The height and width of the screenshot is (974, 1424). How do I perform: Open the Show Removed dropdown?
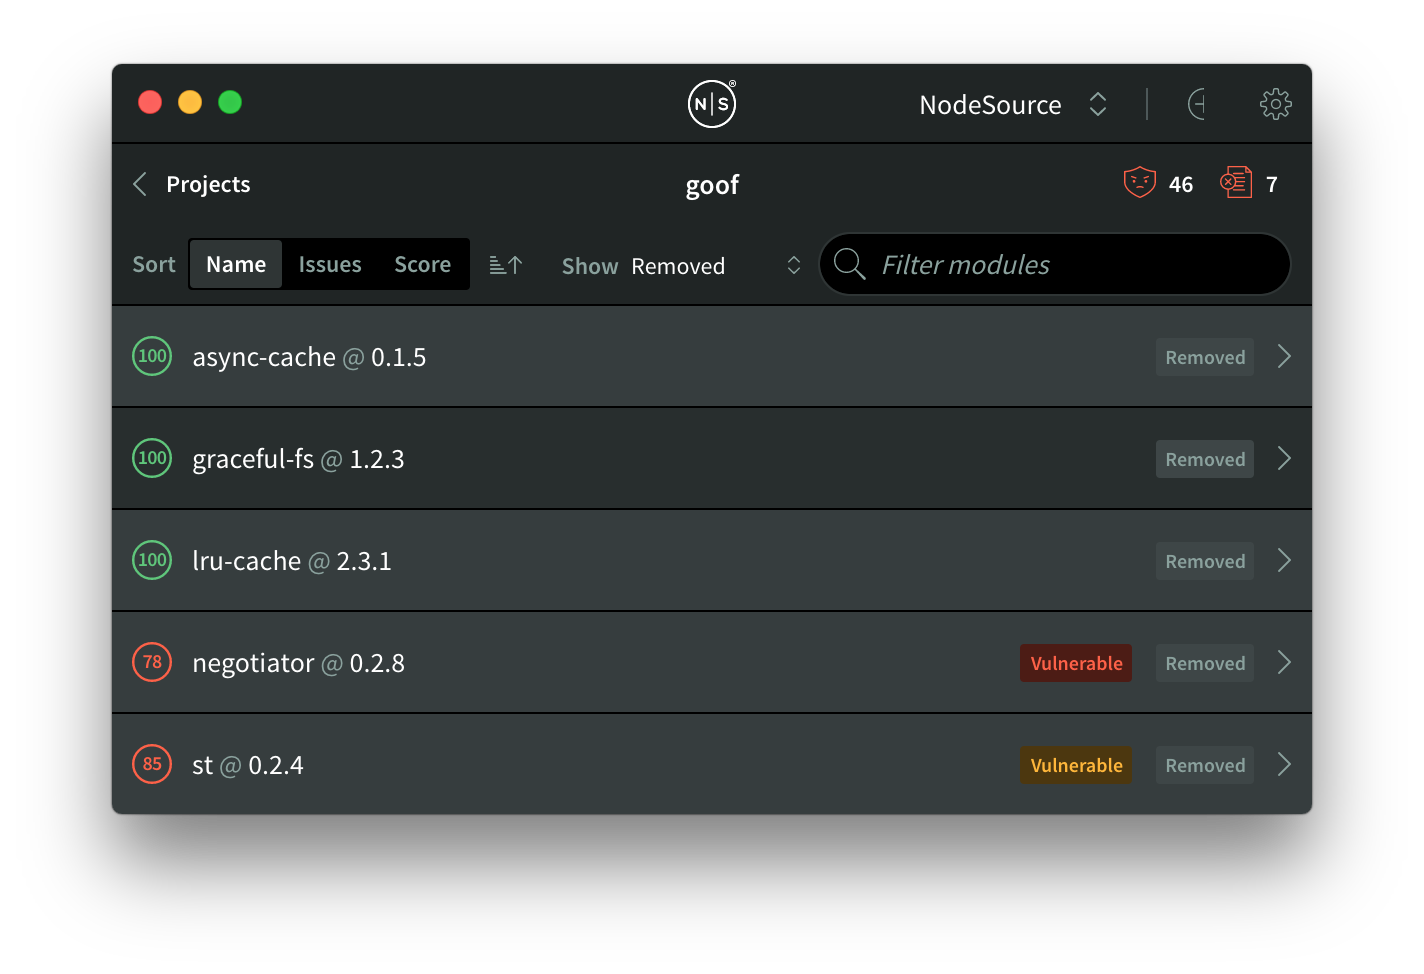click(681, 266)
